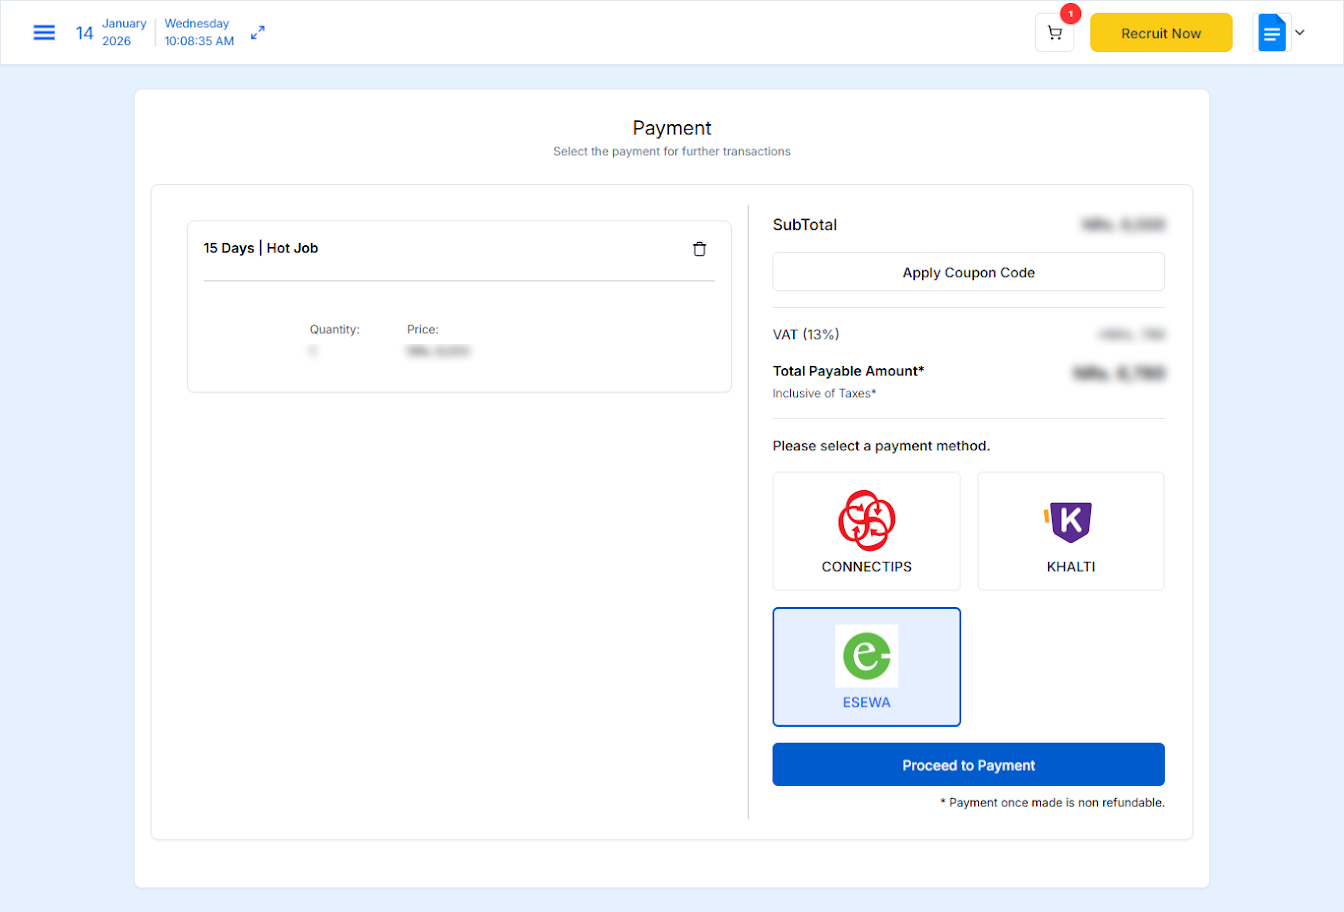The height and width of the screenshot is (912, 1344).
Task: Select the CONNECTIPS payment method label
Action: (866, 567)
